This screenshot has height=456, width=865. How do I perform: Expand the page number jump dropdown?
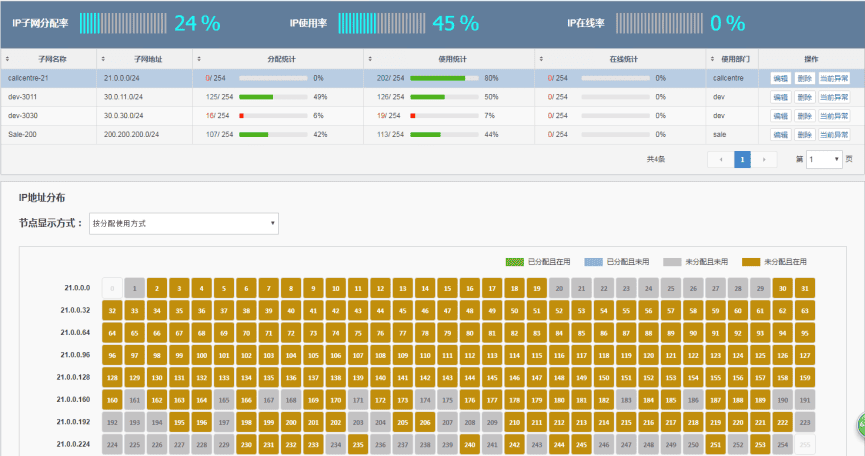click(x=824, y=159)
